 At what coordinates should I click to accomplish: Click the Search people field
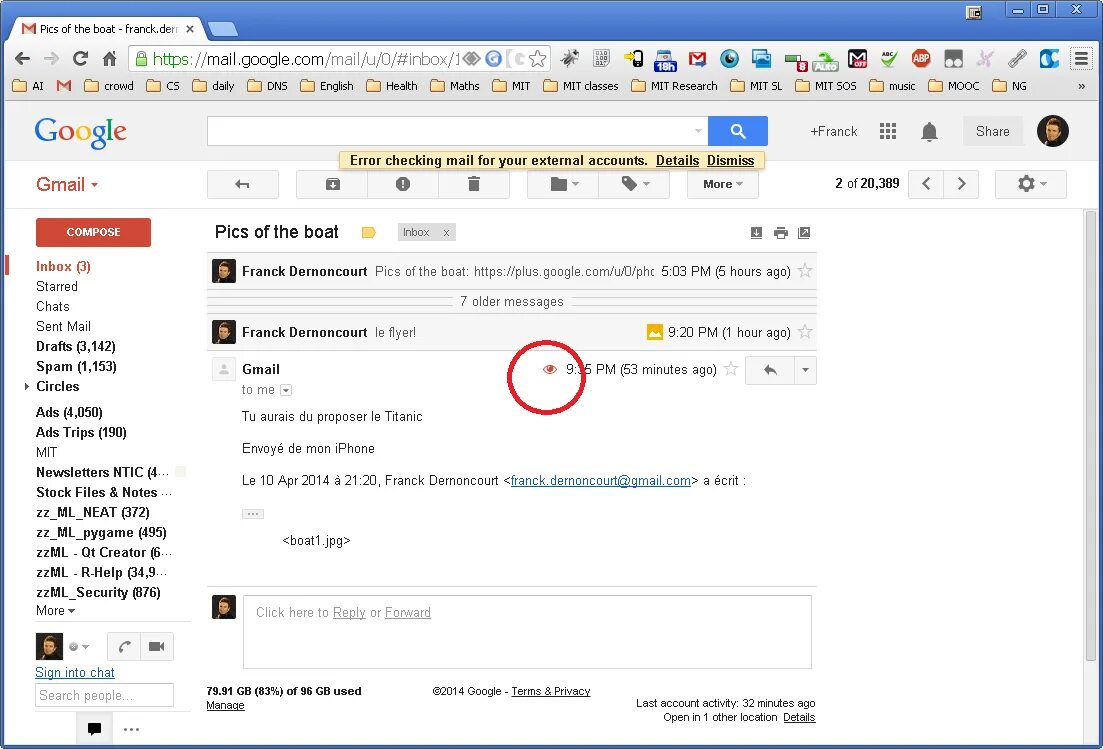click(104, 696)
